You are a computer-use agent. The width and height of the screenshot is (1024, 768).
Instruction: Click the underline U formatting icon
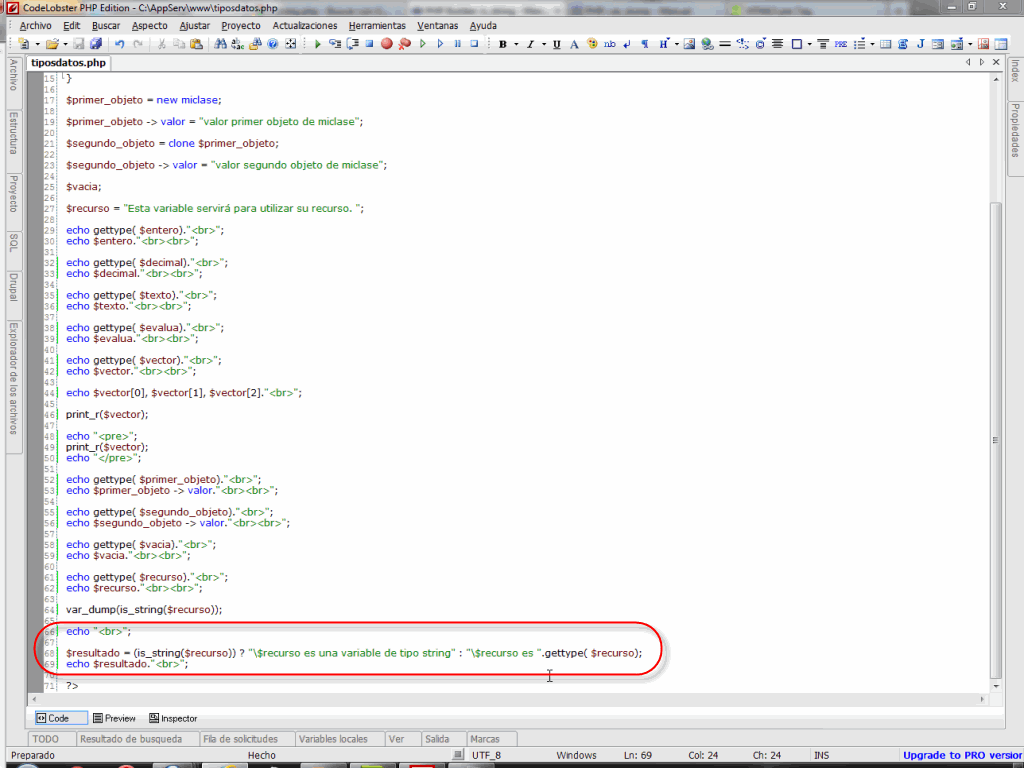pyautogui.click(x=557, y=44)
